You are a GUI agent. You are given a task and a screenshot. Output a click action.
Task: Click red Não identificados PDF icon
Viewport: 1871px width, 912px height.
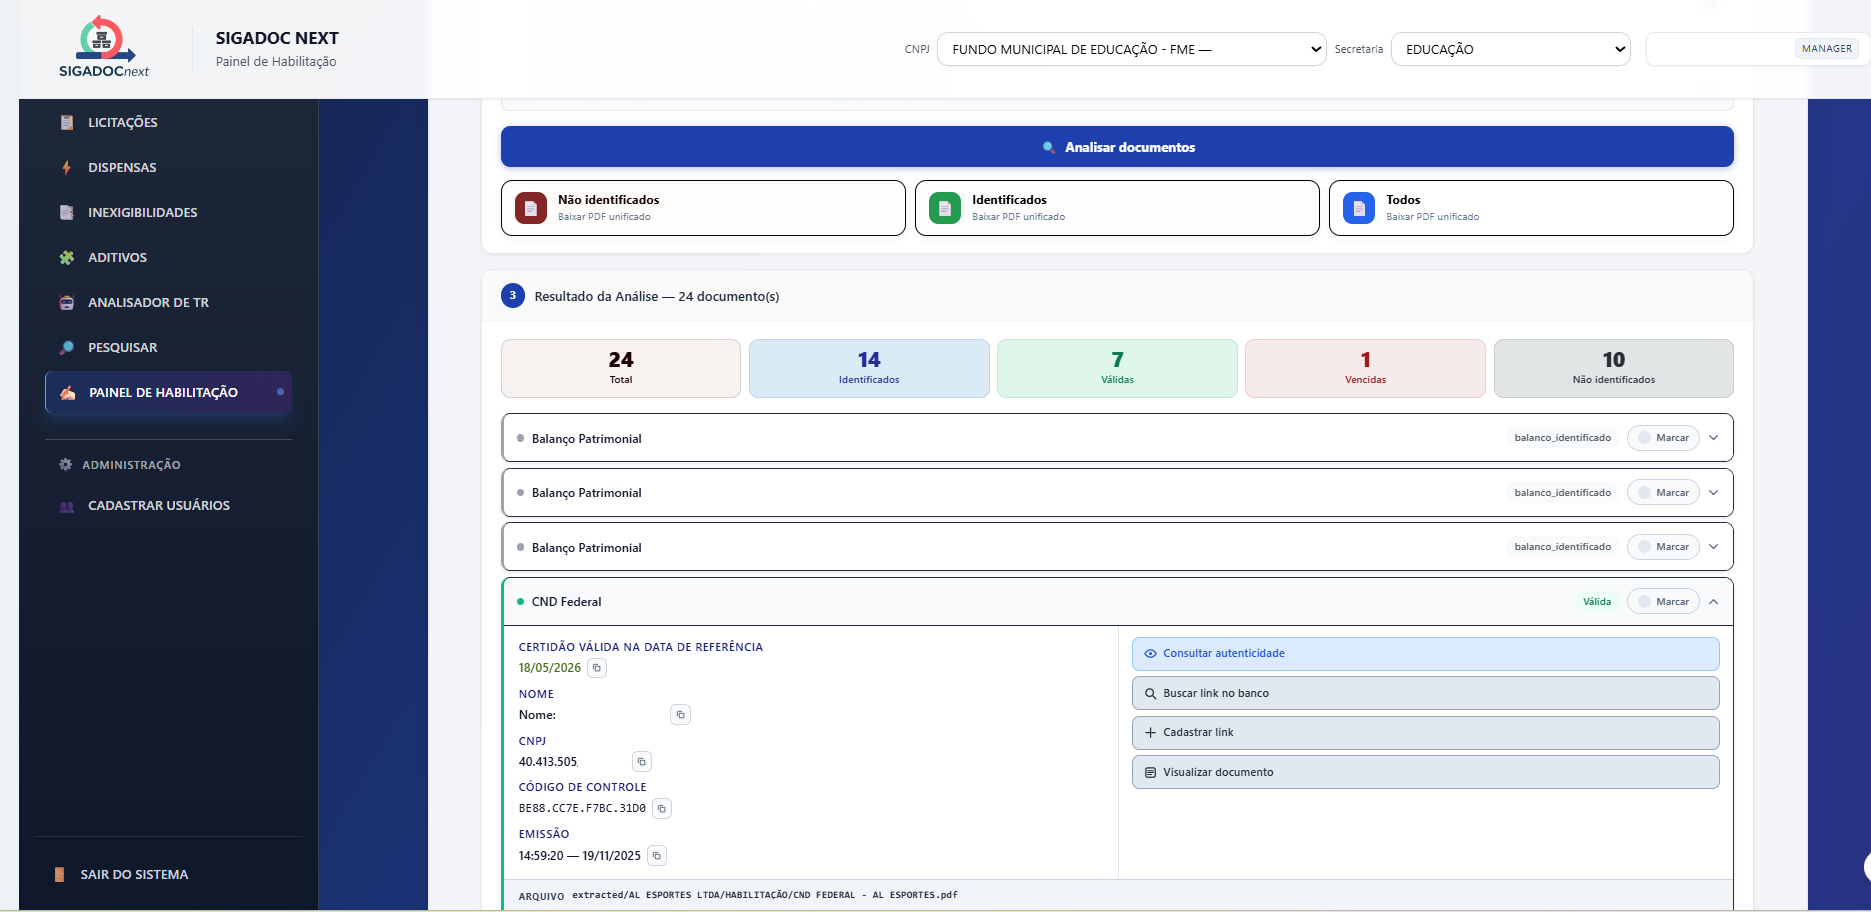click(x=531, y=208)
